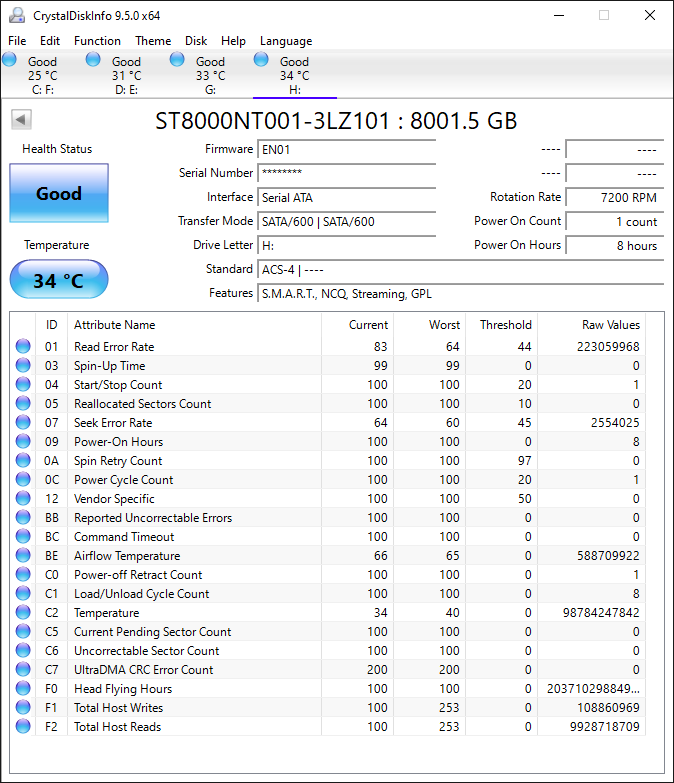
Task: Select the G: disk status orb
Action: [x=177, y=59]
